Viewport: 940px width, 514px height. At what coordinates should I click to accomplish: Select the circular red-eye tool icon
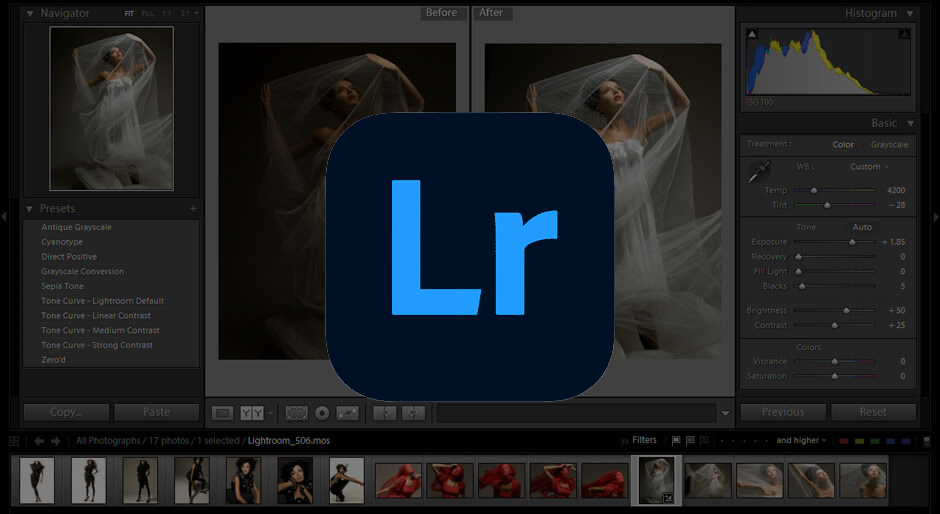323,413
